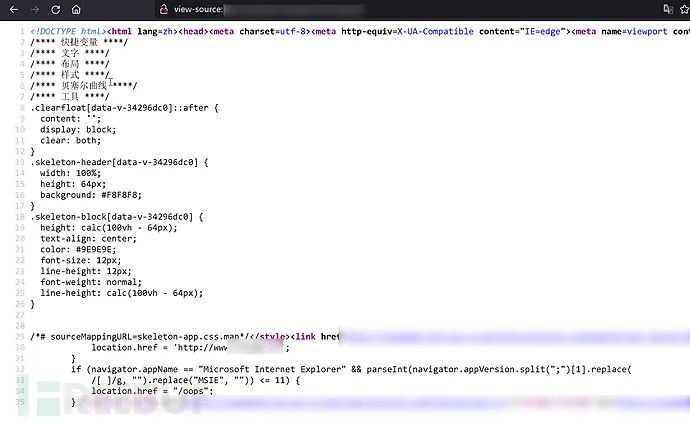Click the 'display: block;' line
The height and width of the screenshot is (423, 690).
point(78,129)
